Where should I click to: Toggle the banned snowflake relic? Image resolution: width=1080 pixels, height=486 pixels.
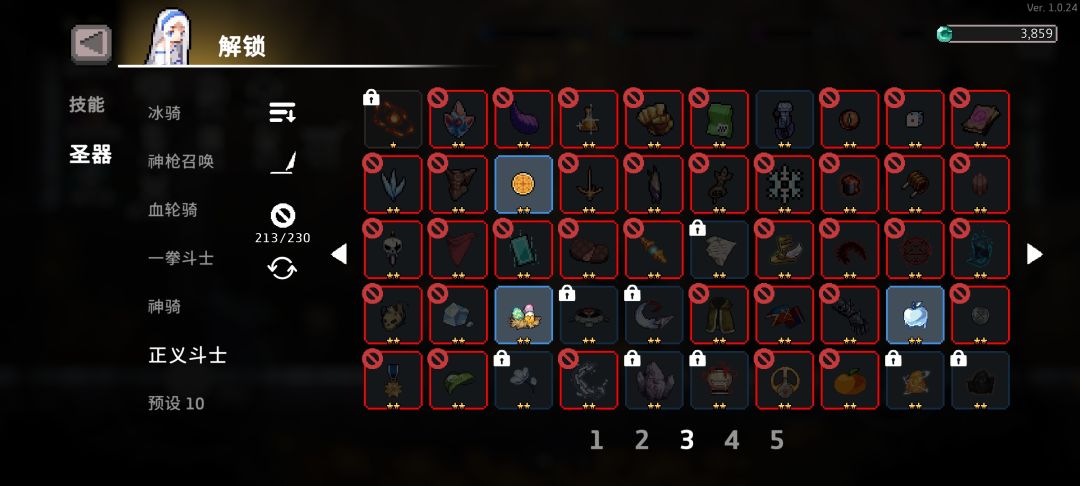785,184
